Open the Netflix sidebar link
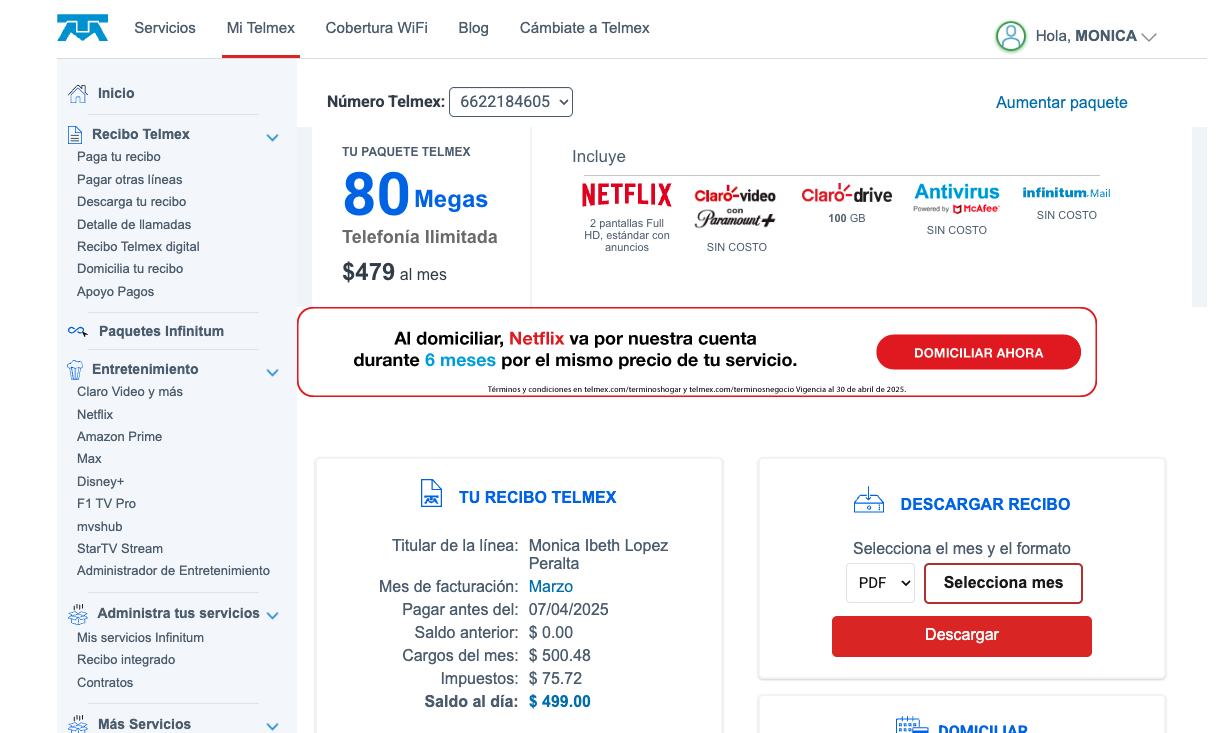The height and width of the screenshot is (733, 1216). (95, 415)
